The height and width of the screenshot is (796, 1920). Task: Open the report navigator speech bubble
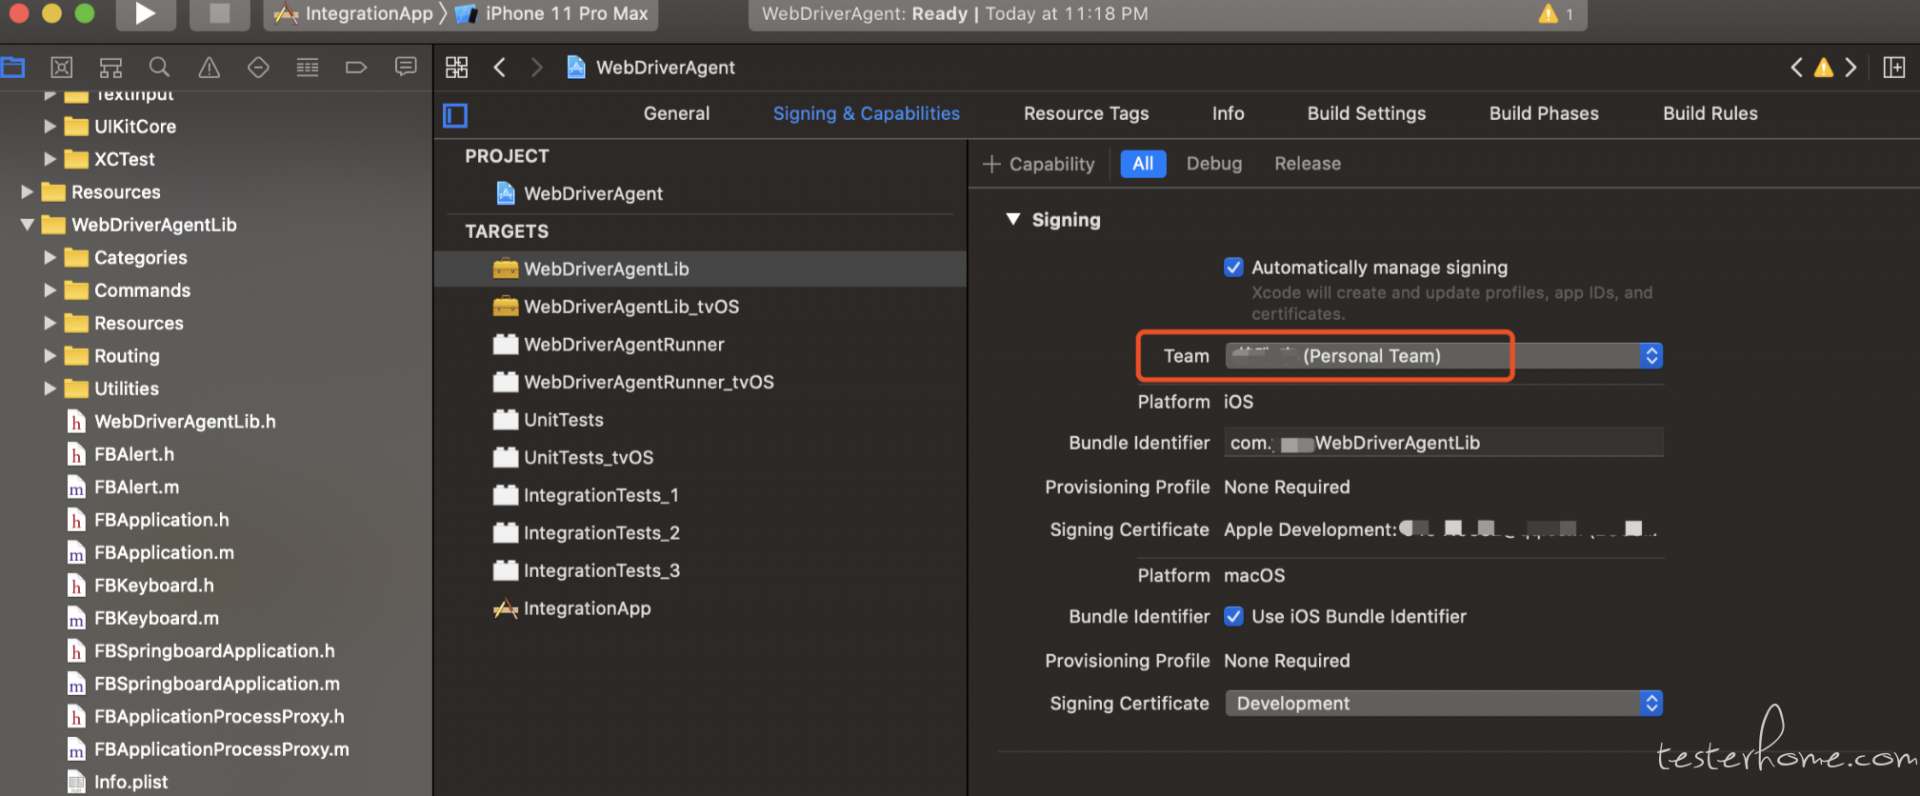405,67
